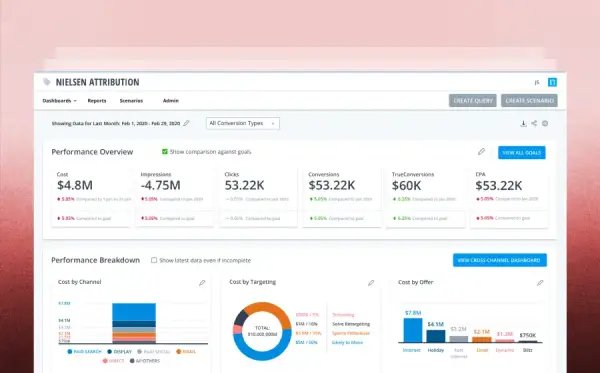Edit the Cost by Channel chart
The height and width of the screenshot is (373, 600).
(x=202, y=283)
